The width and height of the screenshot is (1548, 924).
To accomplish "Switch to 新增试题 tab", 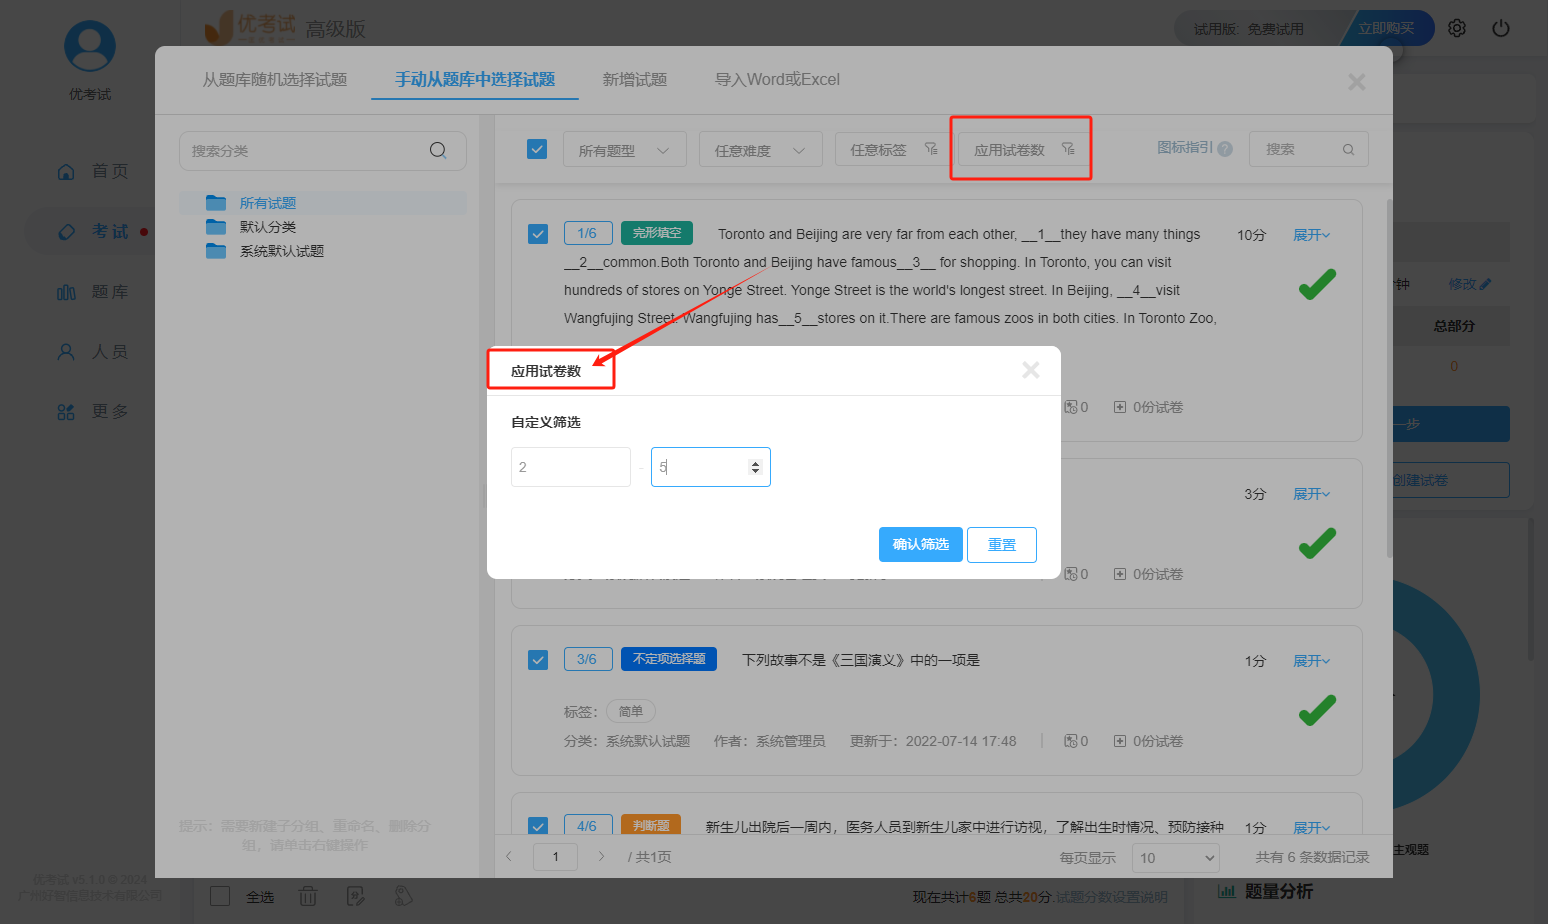I will point(635,79).
